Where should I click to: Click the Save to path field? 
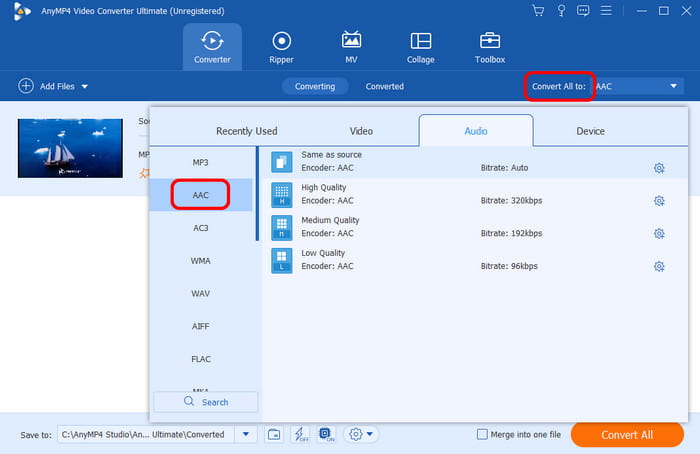(x=146, y=434)
